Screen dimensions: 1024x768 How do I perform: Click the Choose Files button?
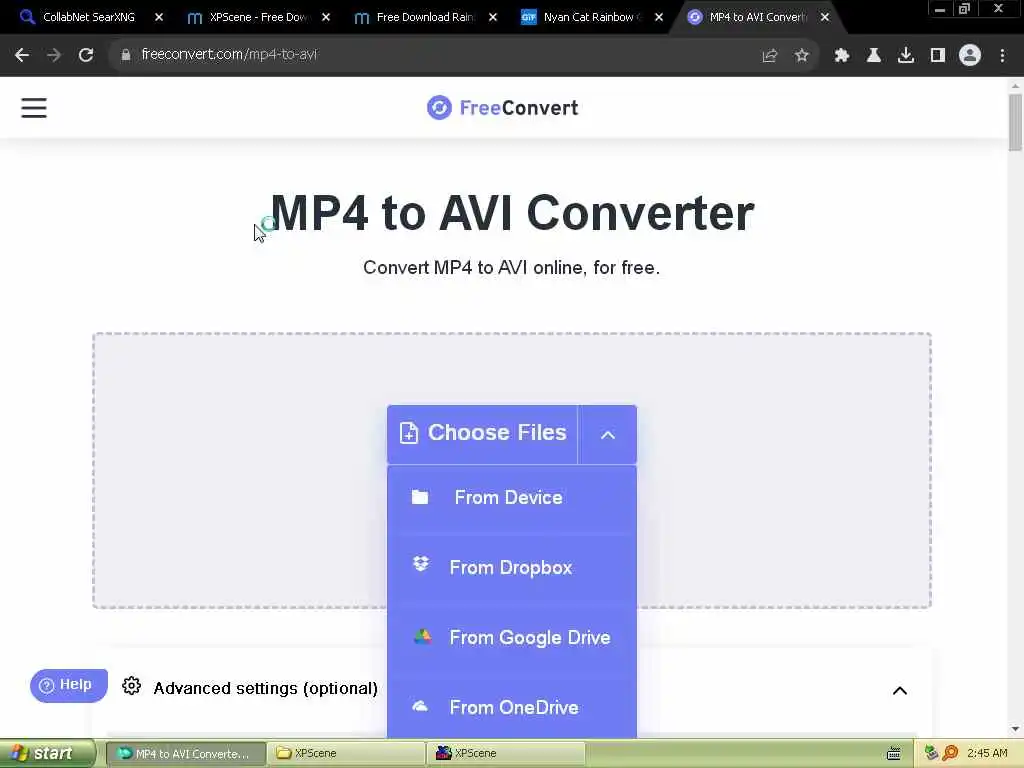coord(483,434)
